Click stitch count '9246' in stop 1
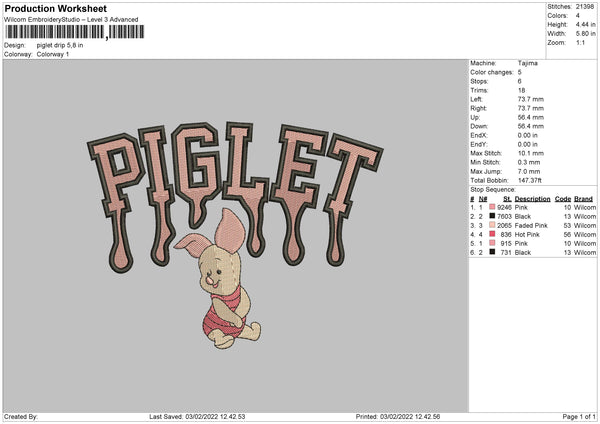This screenshot has width=600, height=424. (504, 207)
